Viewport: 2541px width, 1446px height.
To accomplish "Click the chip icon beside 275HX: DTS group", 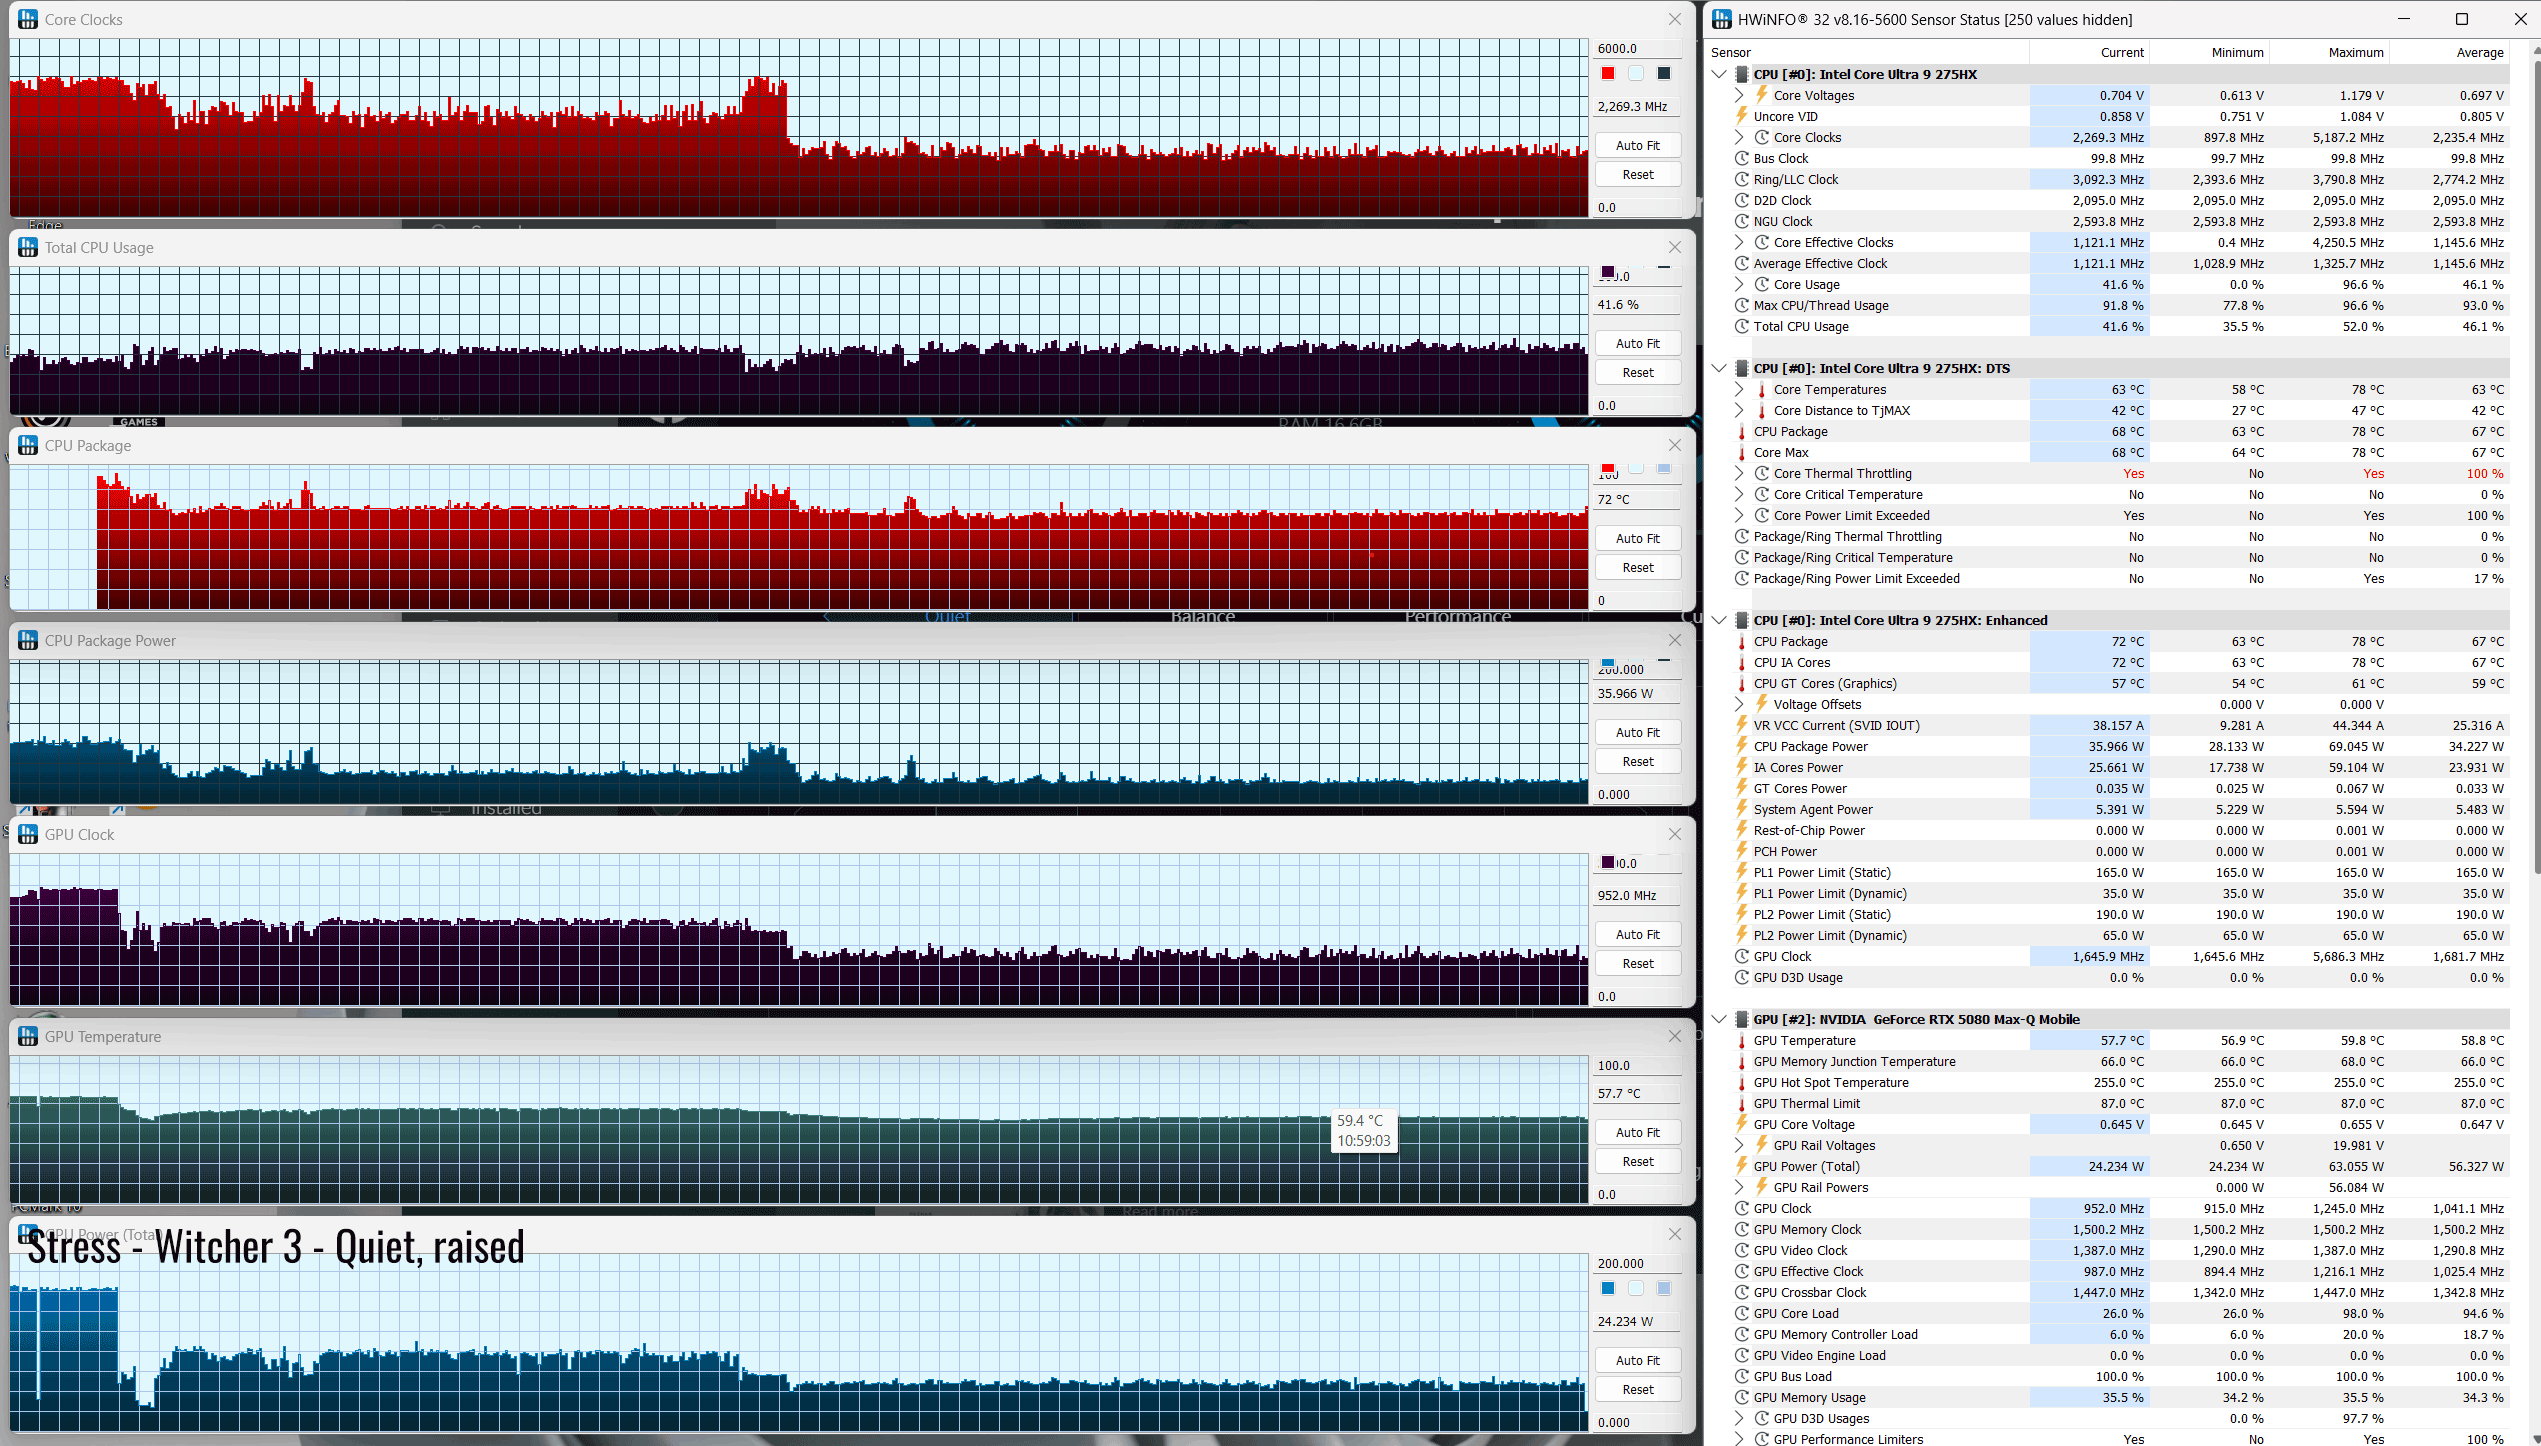I will [1741, 368].
